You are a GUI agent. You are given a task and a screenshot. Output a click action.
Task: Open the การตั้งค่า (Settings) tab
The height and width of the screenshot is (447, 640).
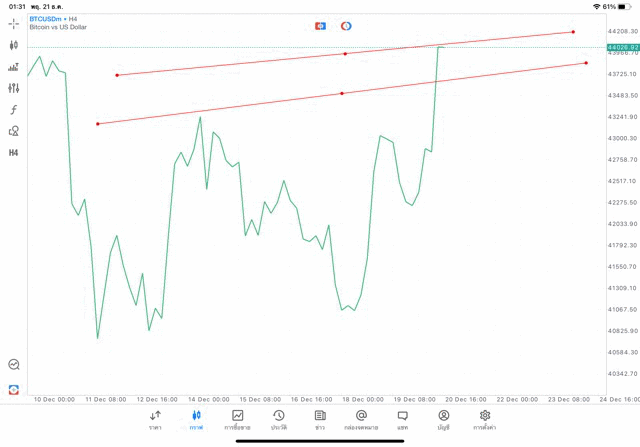(x=484, y=420)
